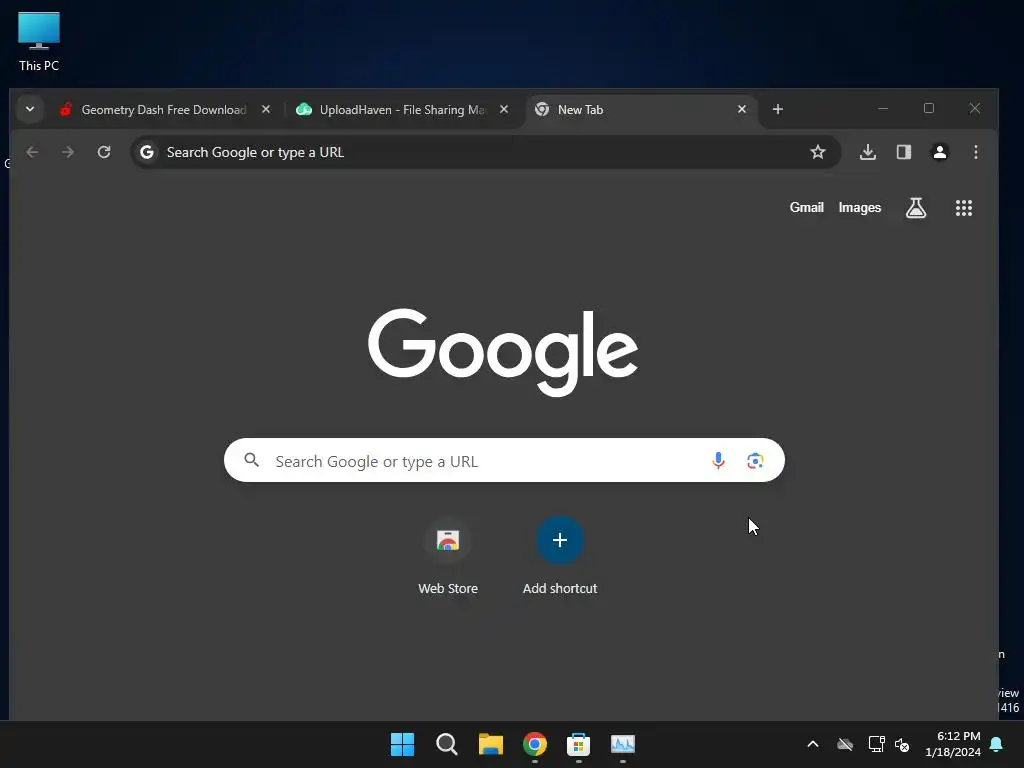This screenshot has height=768, width=1024.
Task: Open the Images link
Action: click(x=859, y=208)
